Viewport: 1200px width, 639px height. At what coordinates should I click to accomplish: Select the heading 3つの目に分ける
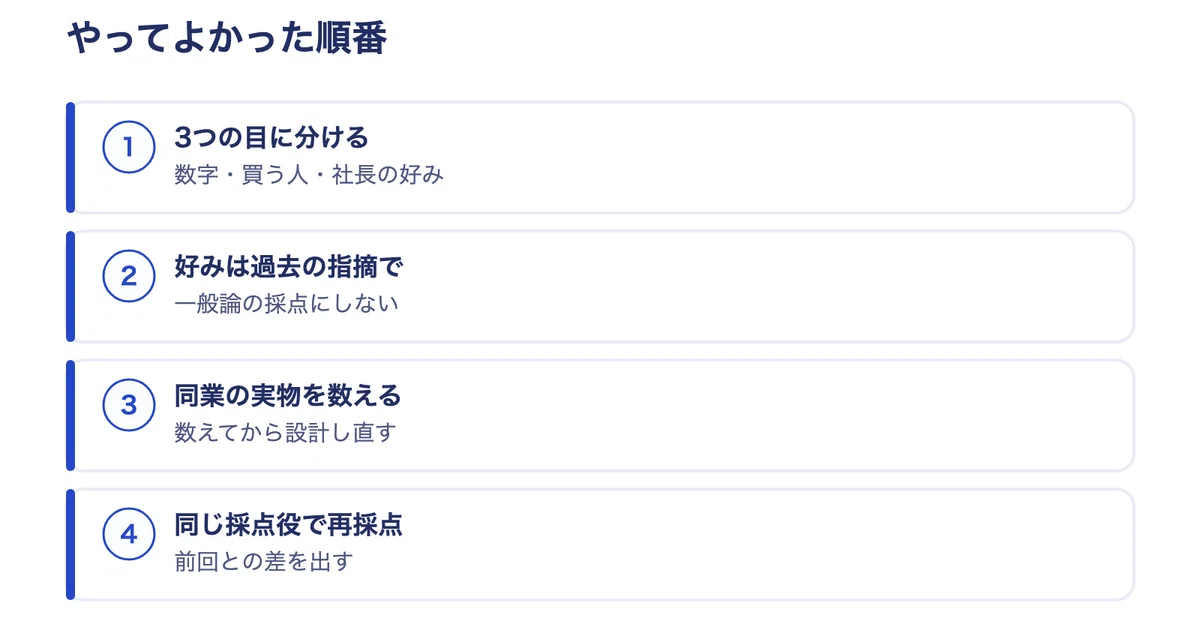point(271,137)
